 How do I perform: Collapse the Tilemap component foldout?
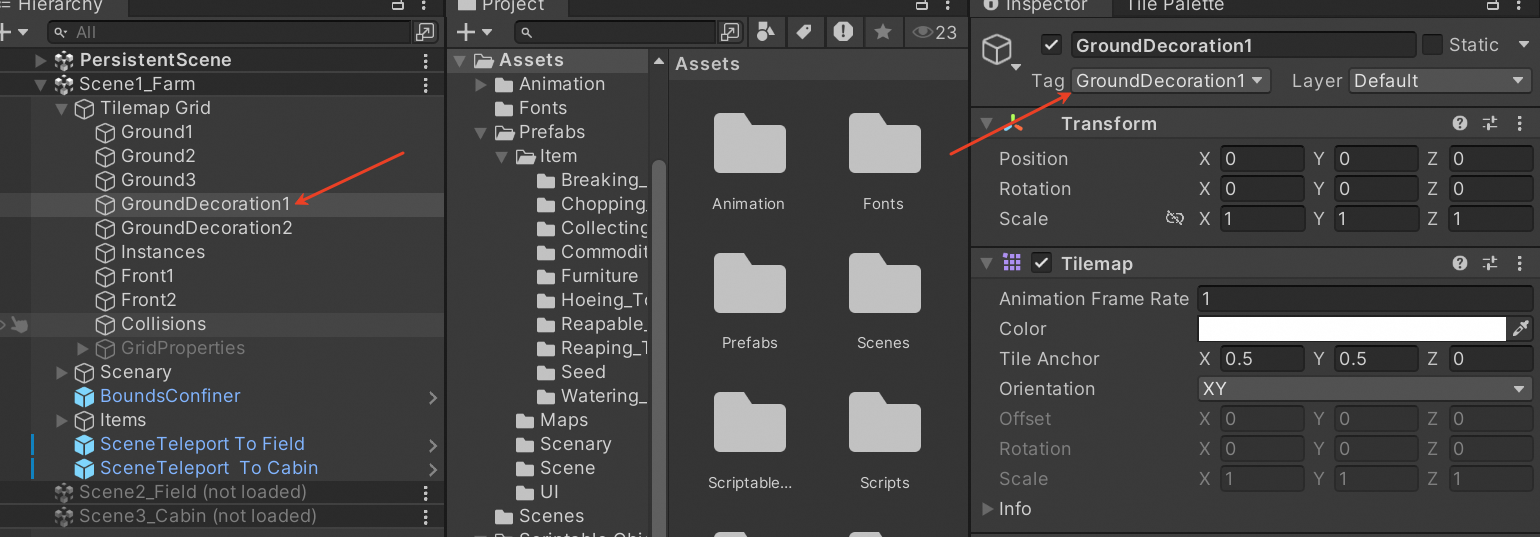(x=987, y=263)
